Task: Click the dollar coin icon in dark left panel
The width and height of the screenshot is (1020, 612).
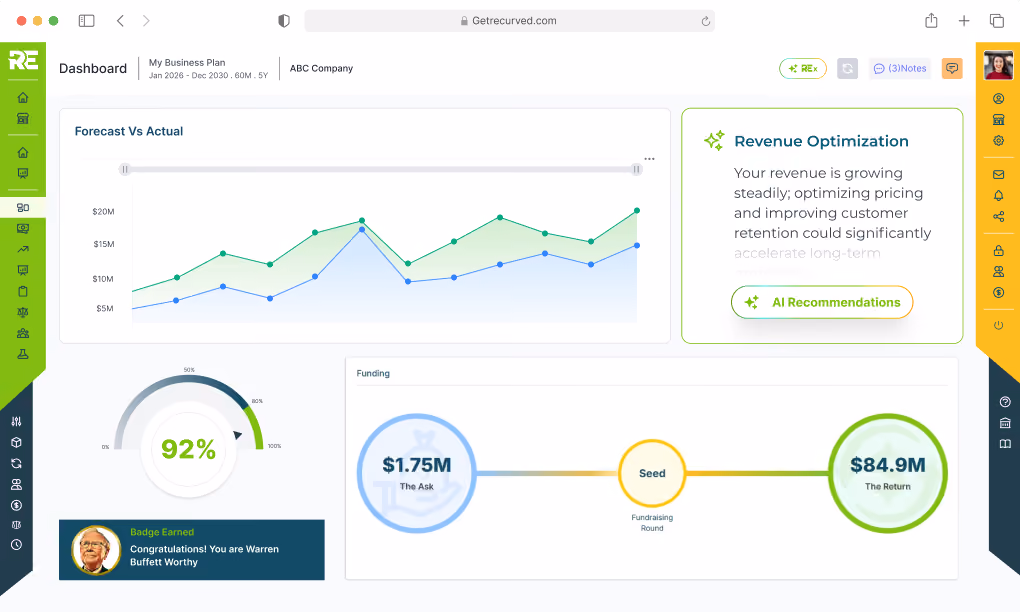Action: click(16, 505)
